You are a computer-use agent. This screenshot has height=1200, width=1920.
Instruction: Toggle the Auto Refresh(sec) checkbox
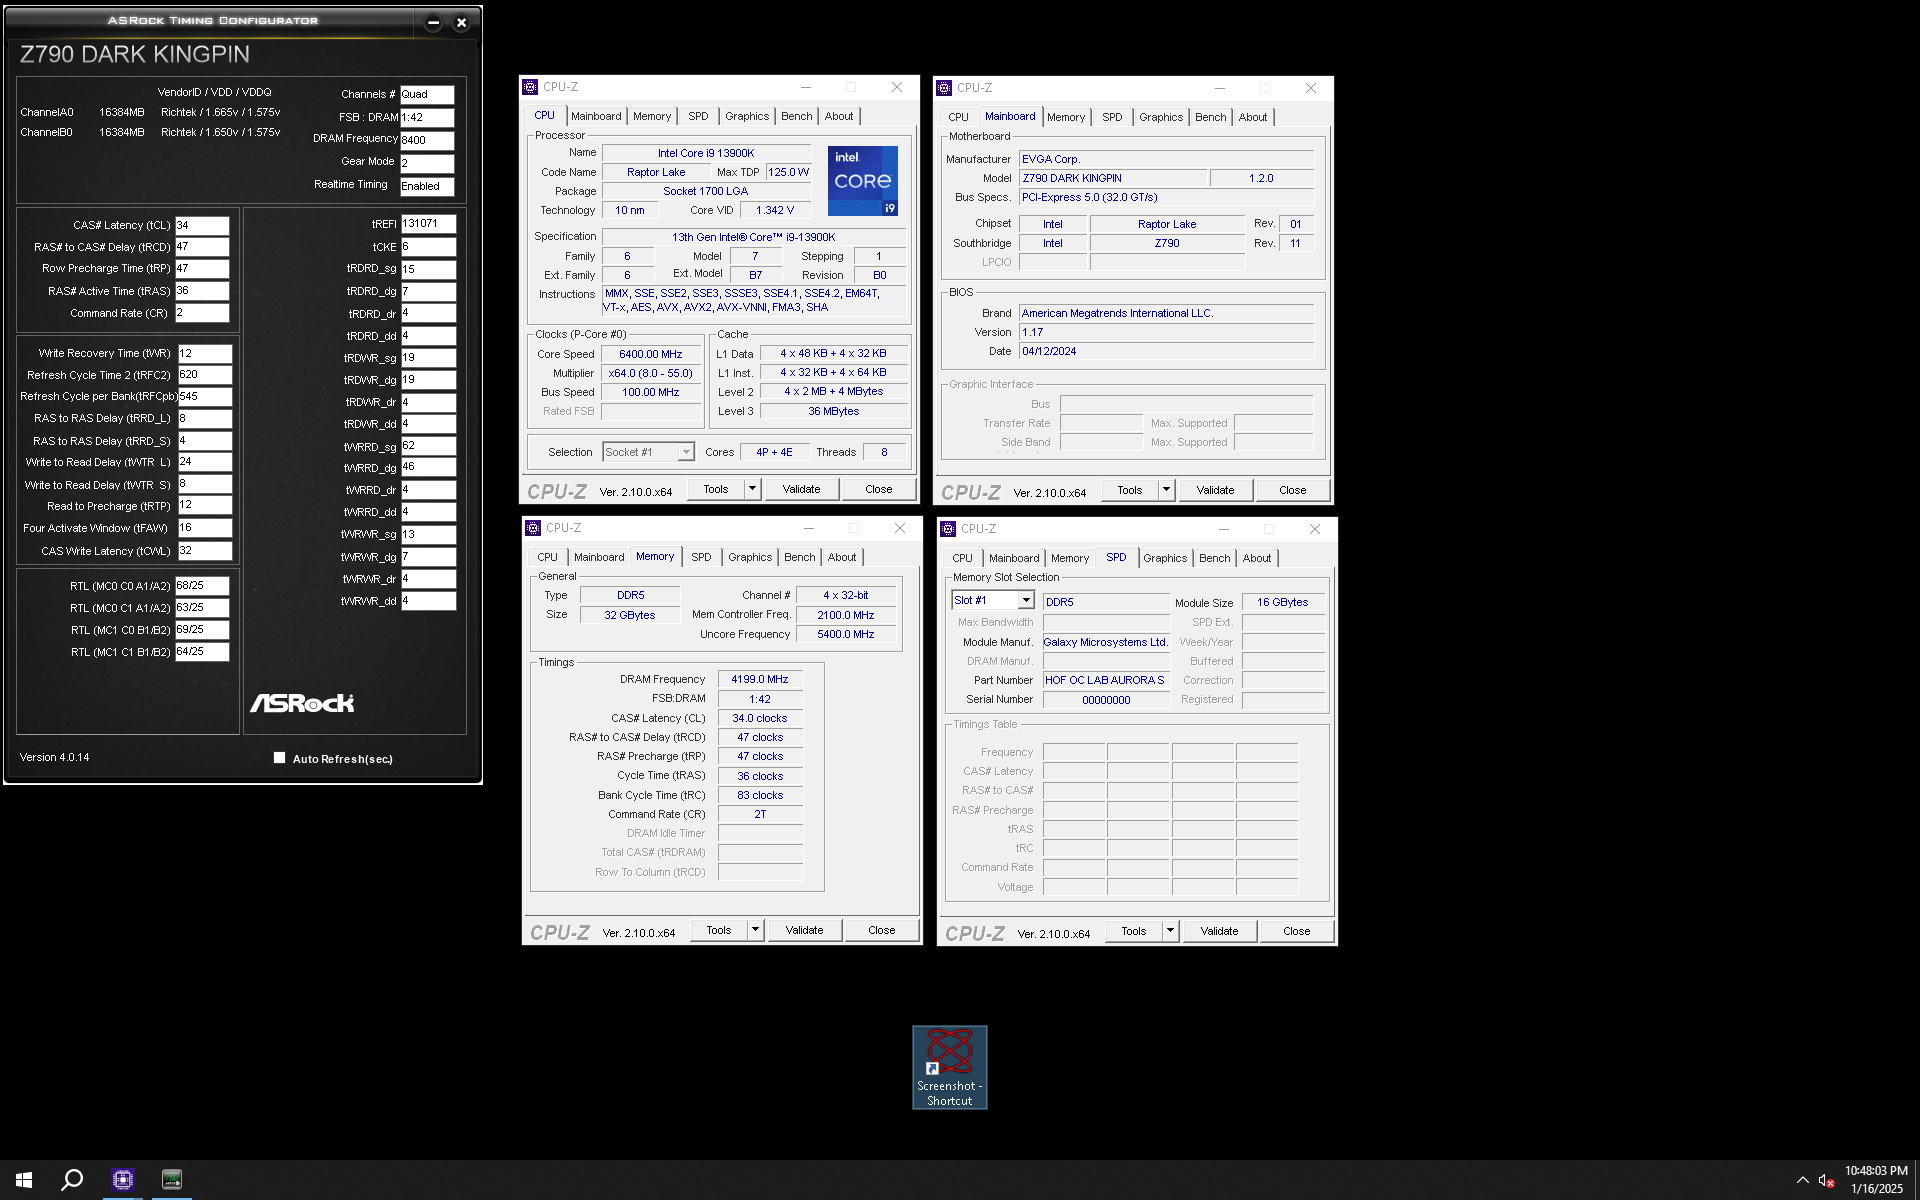coord(280,758)
